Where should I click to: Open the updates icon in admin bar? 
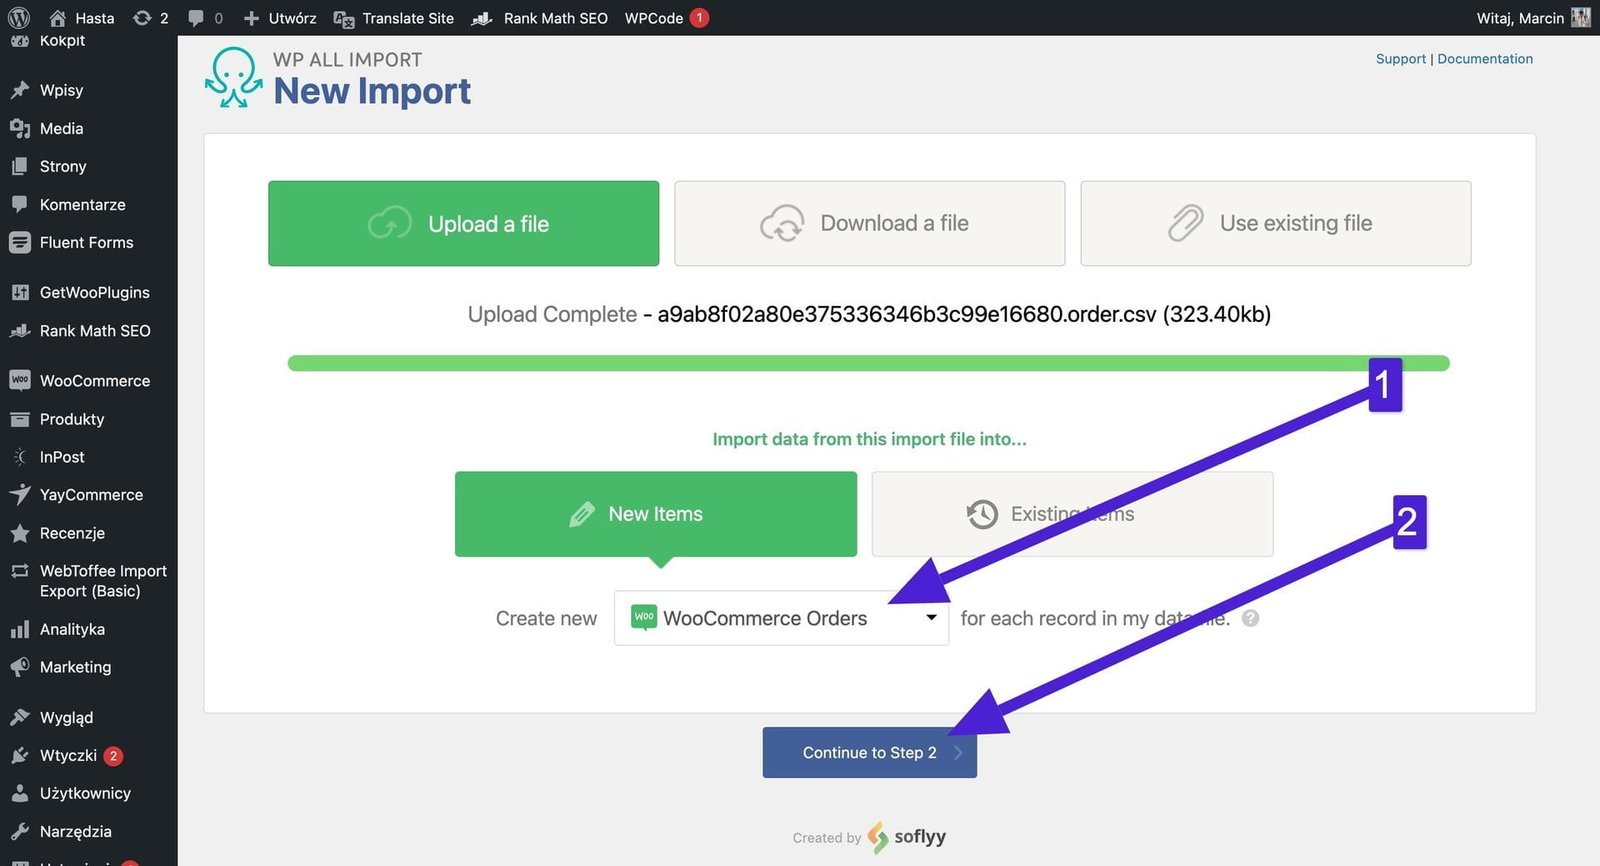pyautogui.click(x=143, y=18)
